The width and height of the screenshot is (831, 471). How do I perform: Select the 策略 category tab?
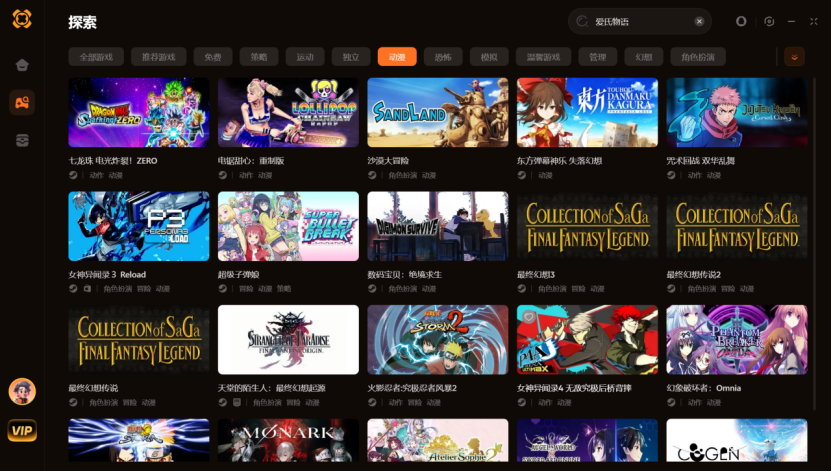coord(259,57)
